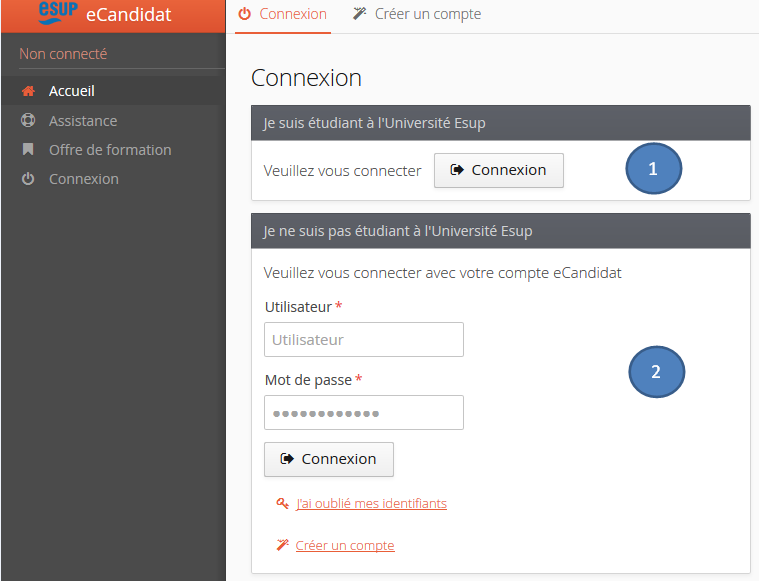Screen dimensions: 759x581
Task: Click the home icon beside Accueil
Action: tap(28, 91)
